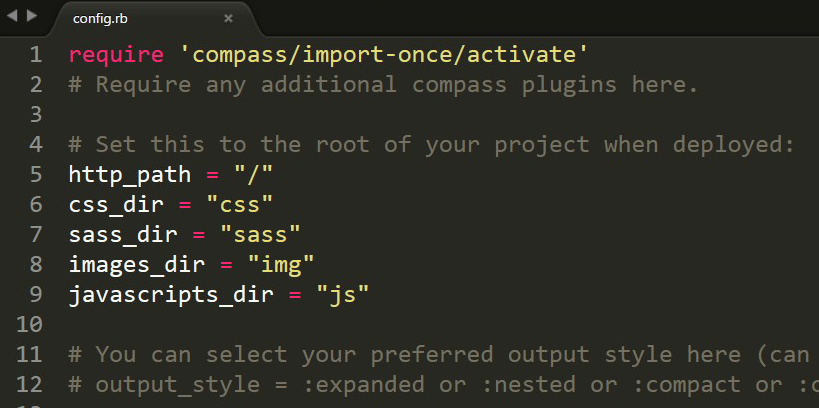The image size is (819, 408).
Task: Click the sass_dir variable name
Action: point(122,234)
